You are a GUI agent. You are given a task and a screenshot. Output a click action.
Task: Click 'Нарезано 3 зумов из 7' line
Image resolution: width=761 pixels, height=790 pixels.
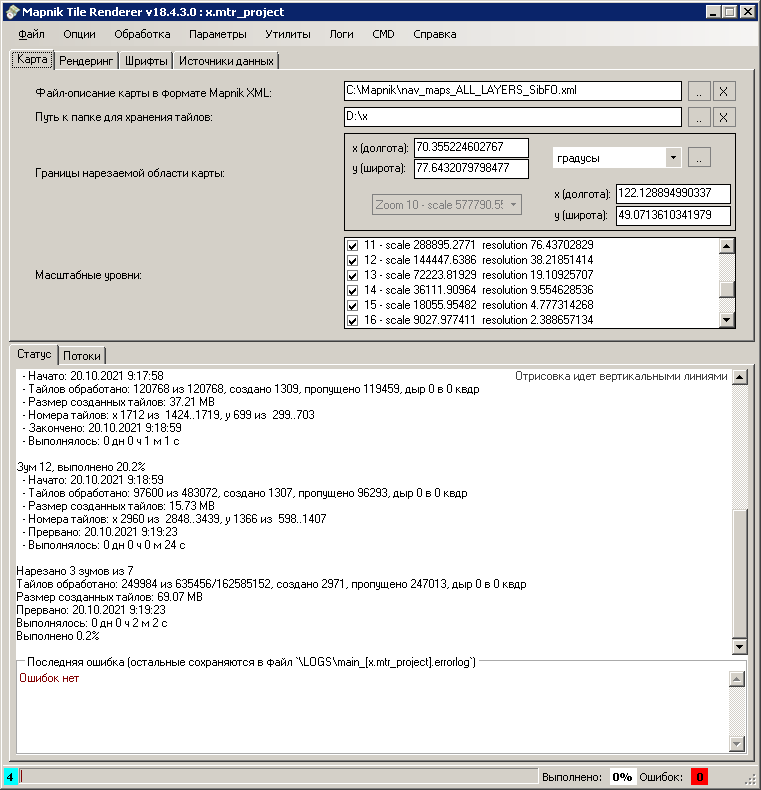(x=75, y=571)
